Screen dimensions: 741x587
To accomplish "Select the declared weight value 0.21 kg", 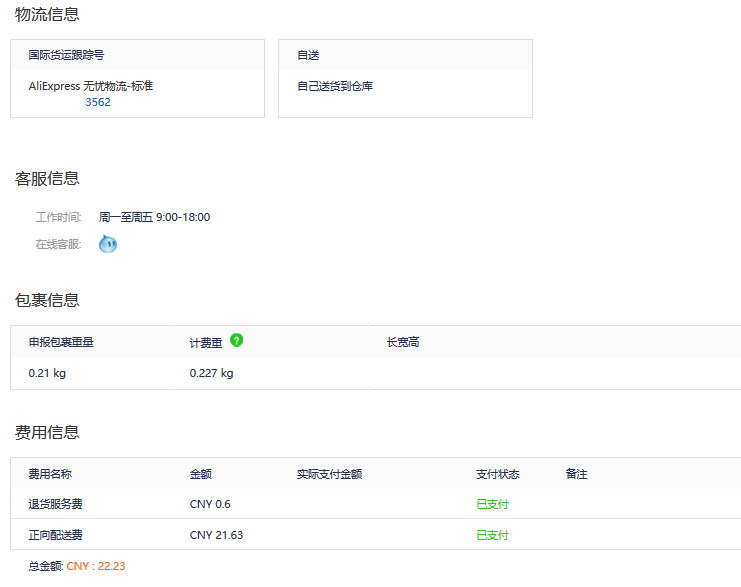I will [47, 373].
